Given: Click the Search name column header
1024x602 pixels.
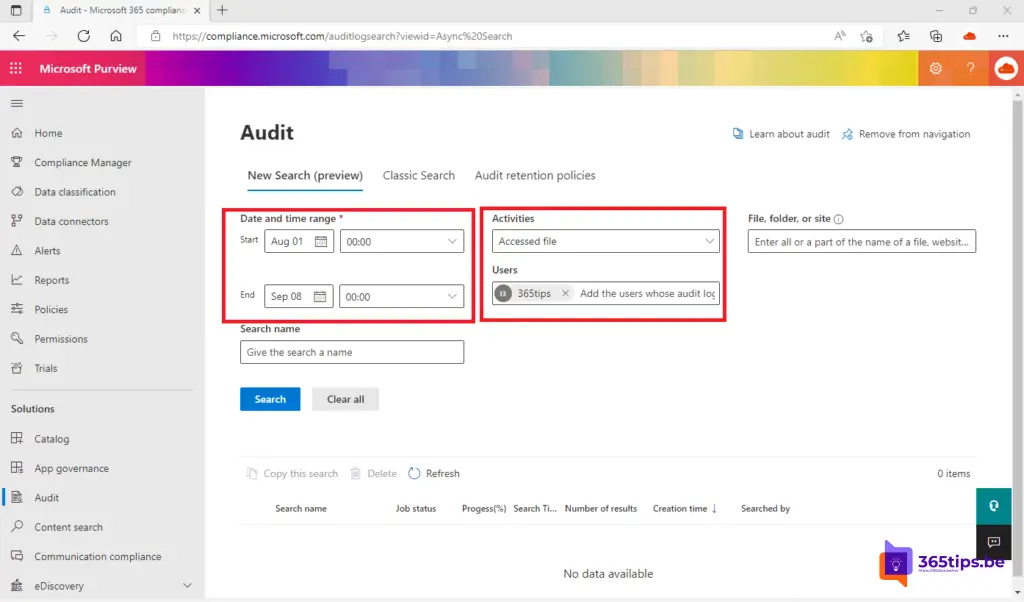Looking at the screenshot, I should click(301, 509).
